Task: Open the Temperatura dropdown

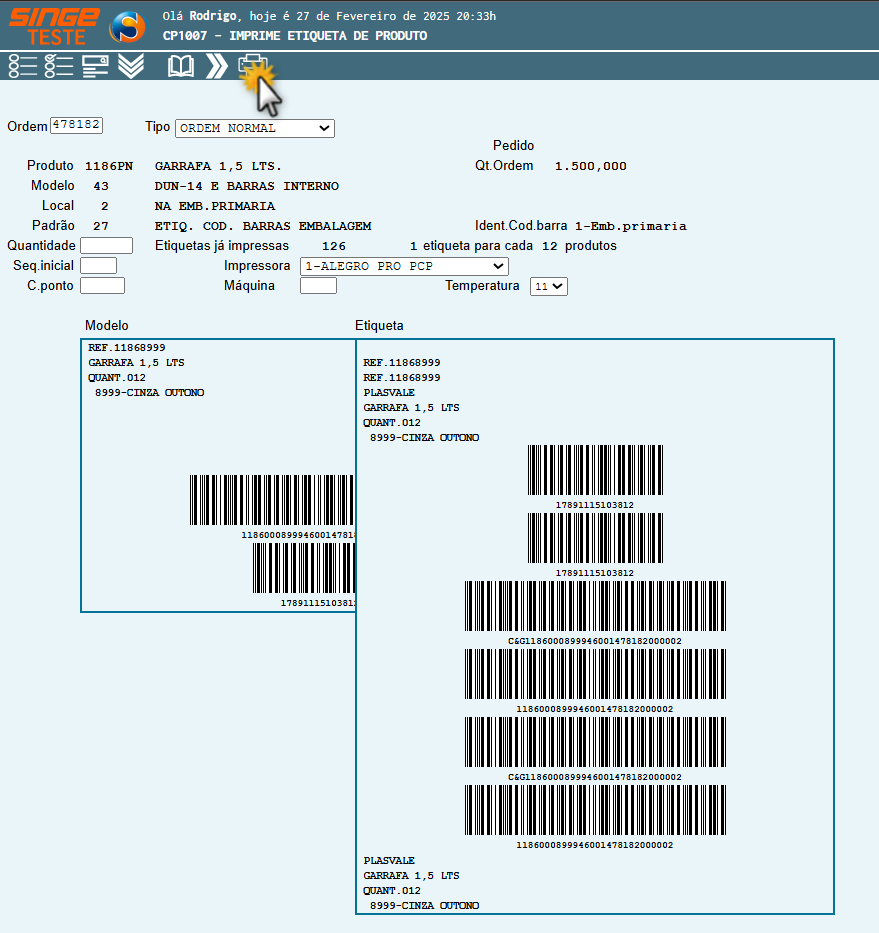Action: coord(548,286)
